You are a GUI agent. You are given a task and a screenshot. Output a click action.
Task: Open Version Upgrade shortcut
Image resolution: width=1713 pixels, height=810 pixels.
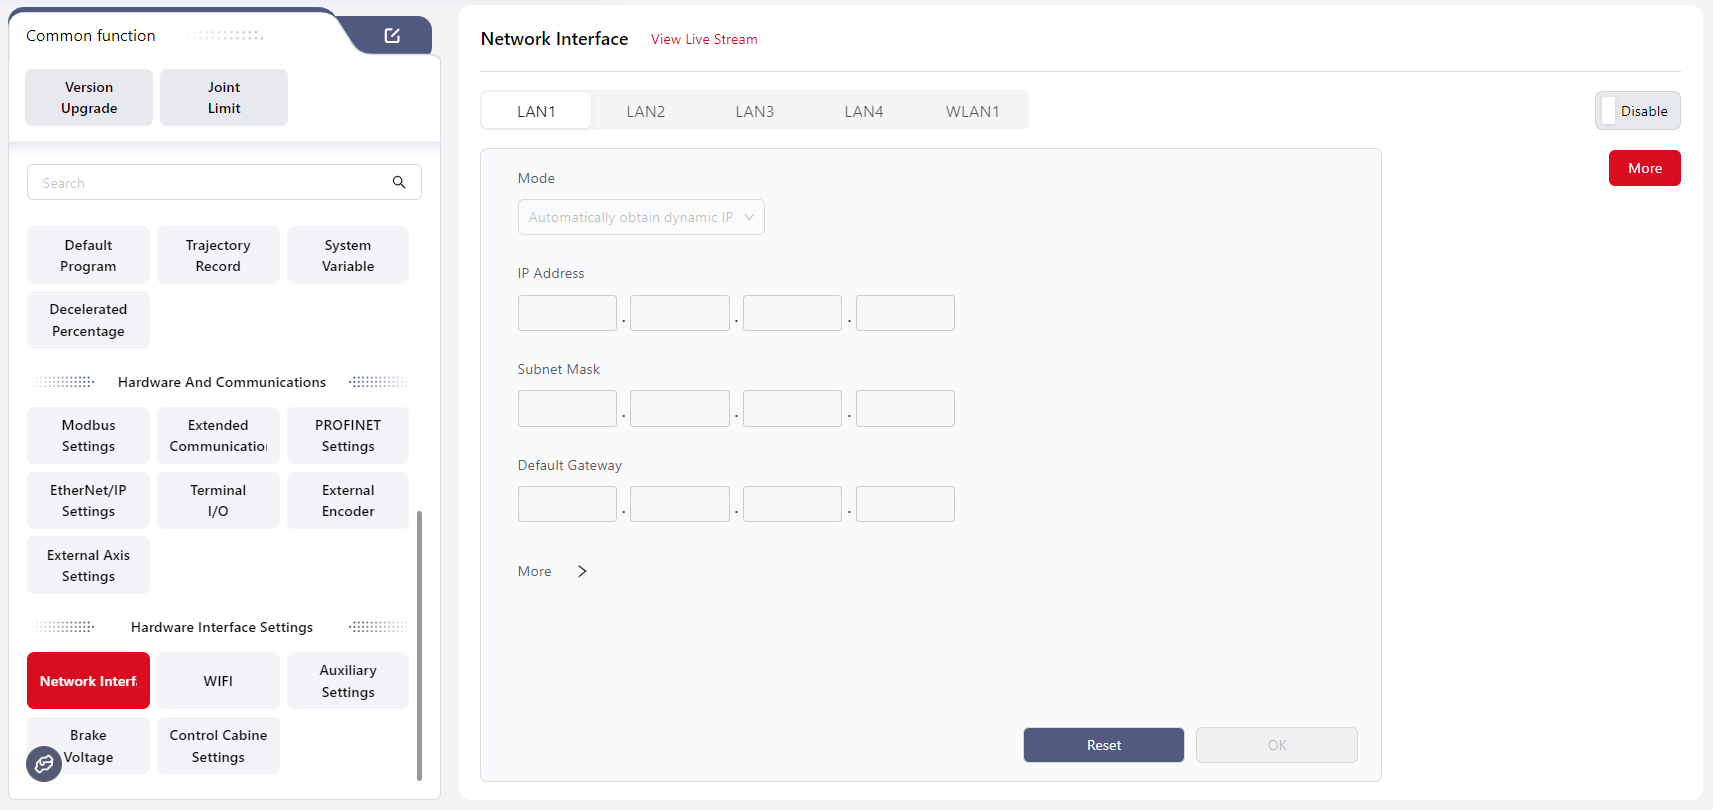(x=89, y=98)
